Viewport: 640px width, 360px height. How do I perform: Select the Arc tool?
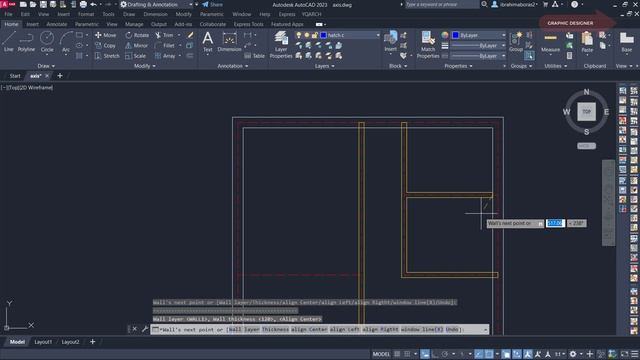pyautogui.click(x=66, y=42)
